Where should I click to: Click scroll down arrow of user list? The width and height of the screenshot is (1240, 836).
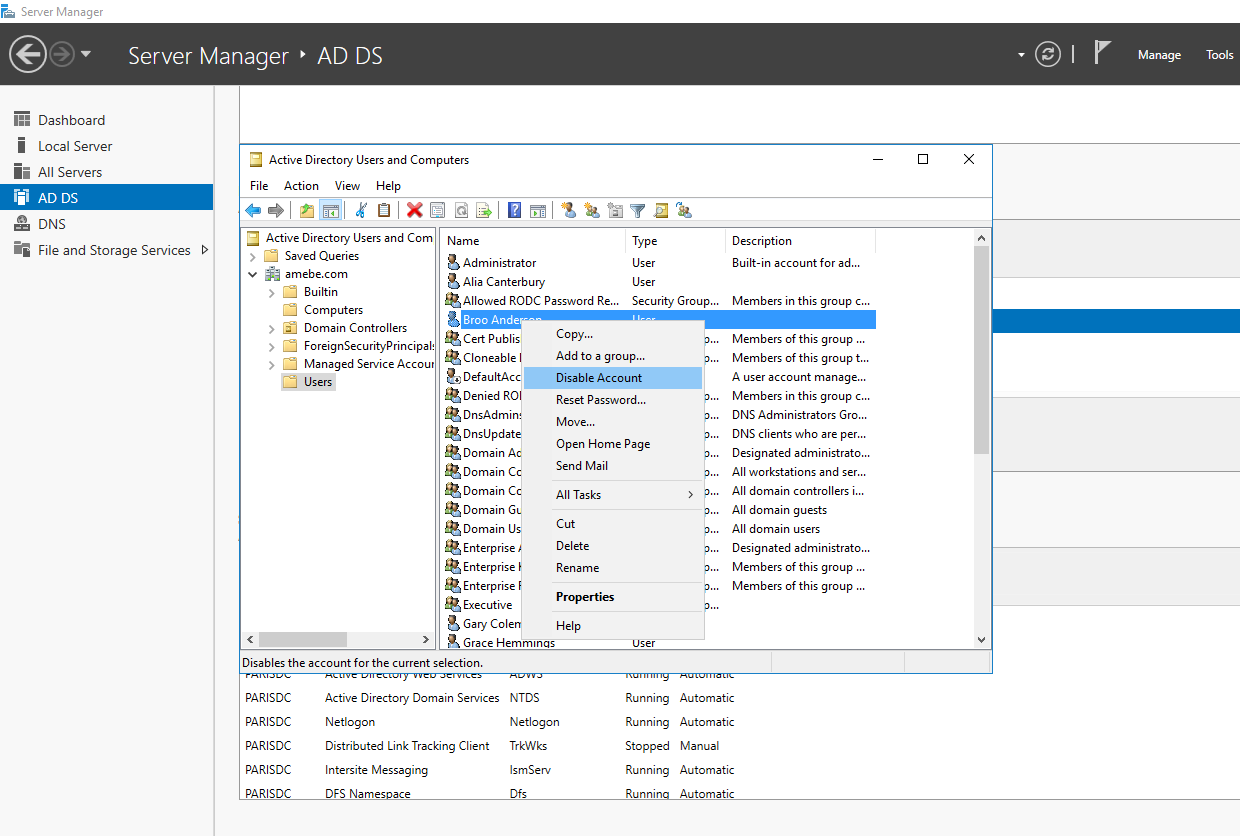coord(981,640)
